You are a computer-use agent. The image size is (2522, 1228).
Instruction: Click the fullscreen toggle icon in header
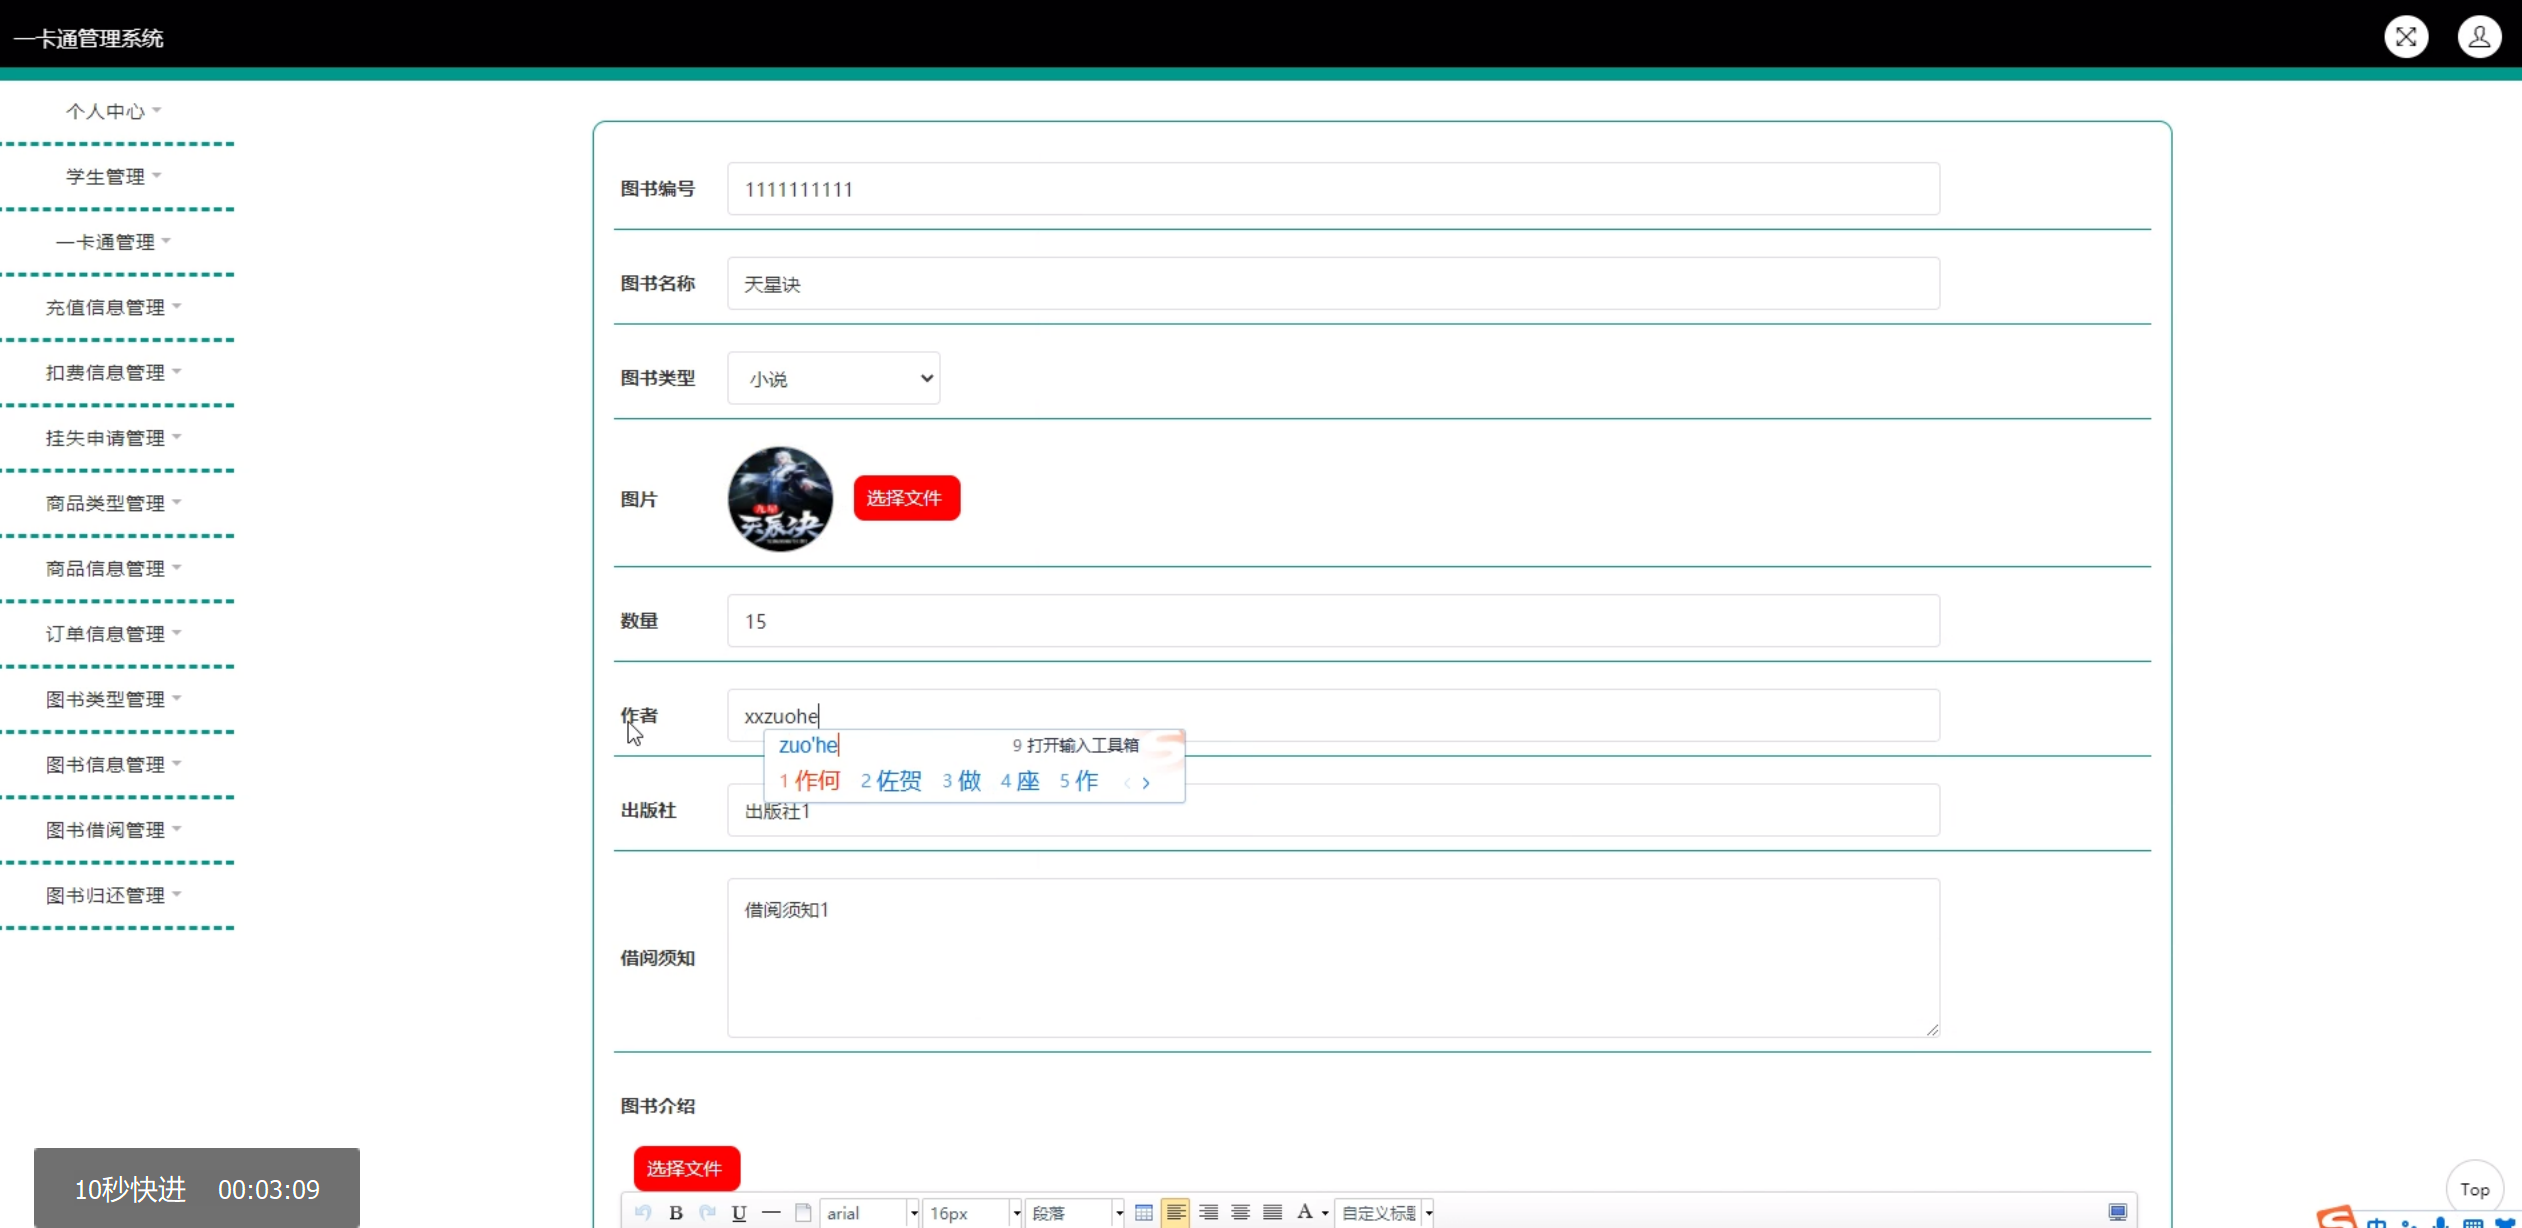tap(2405, 37)
